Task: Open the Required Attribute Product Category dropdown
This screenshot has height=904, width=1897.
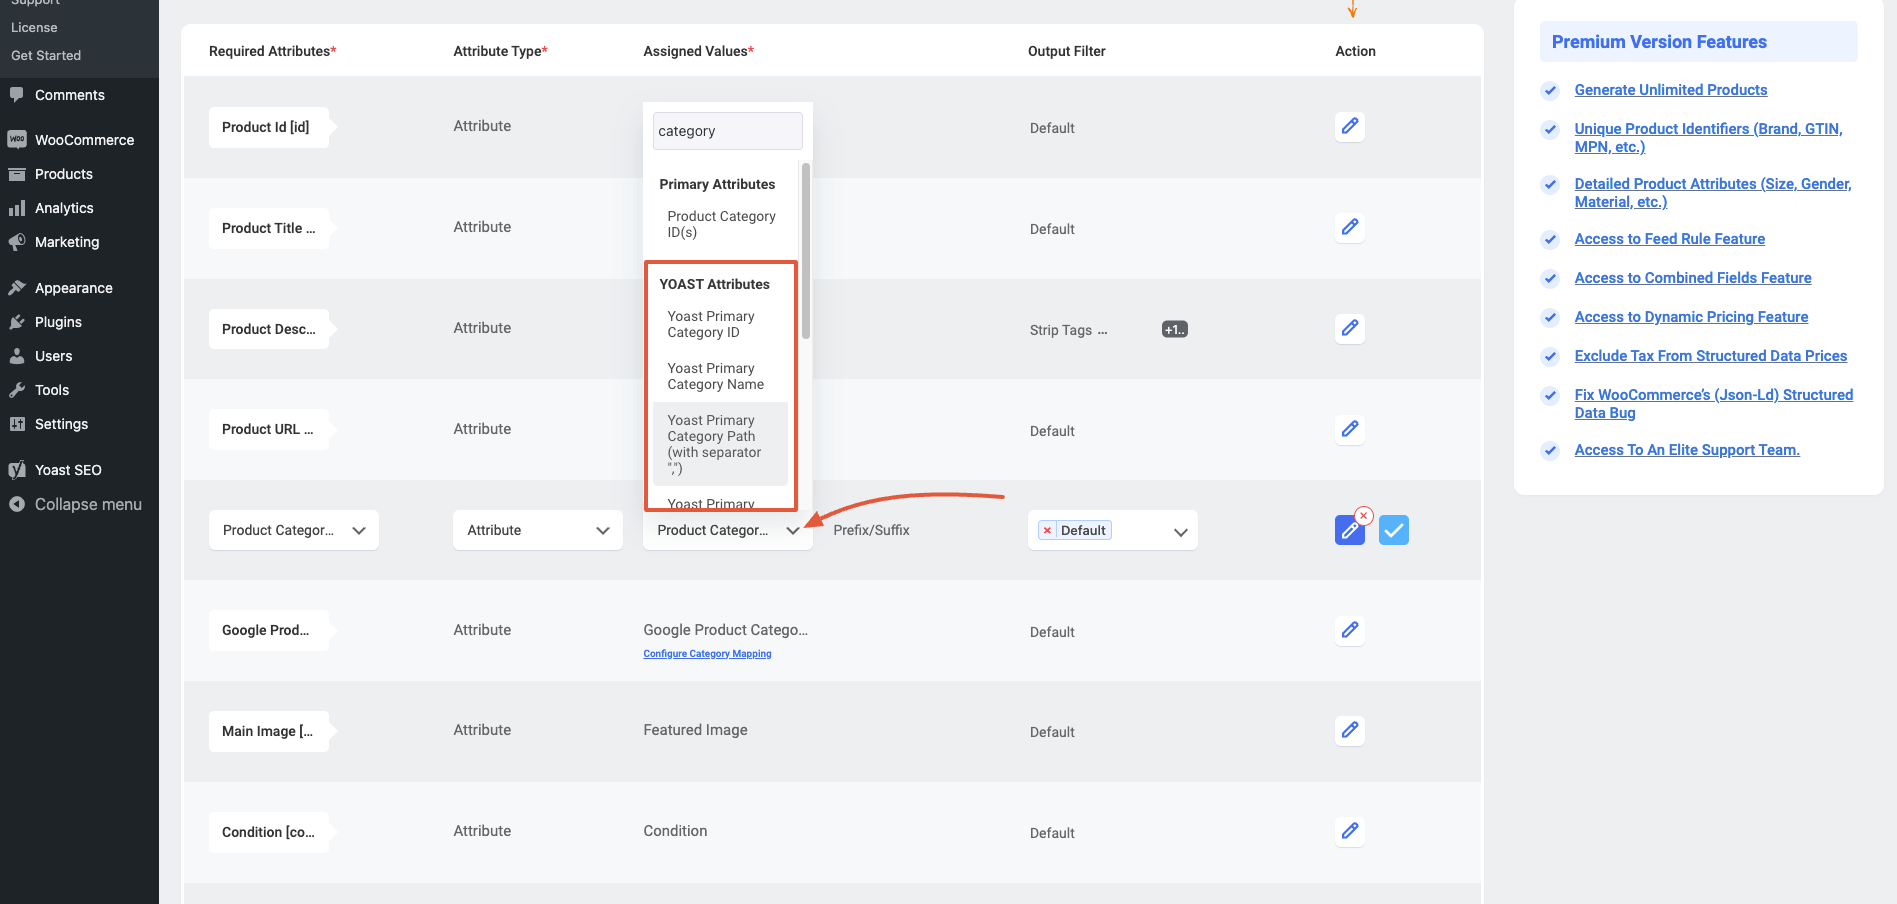Action: [x=293, y=530]
